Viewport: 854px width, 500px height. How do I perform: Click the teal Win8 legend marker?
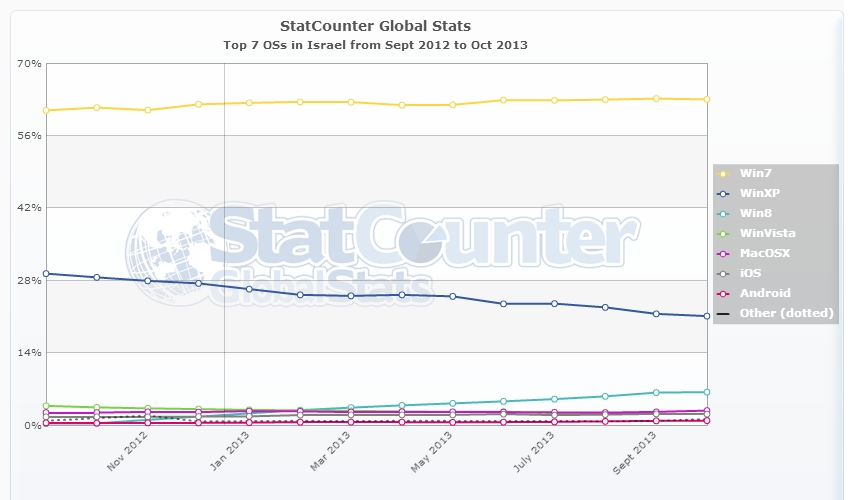point(724,213)
